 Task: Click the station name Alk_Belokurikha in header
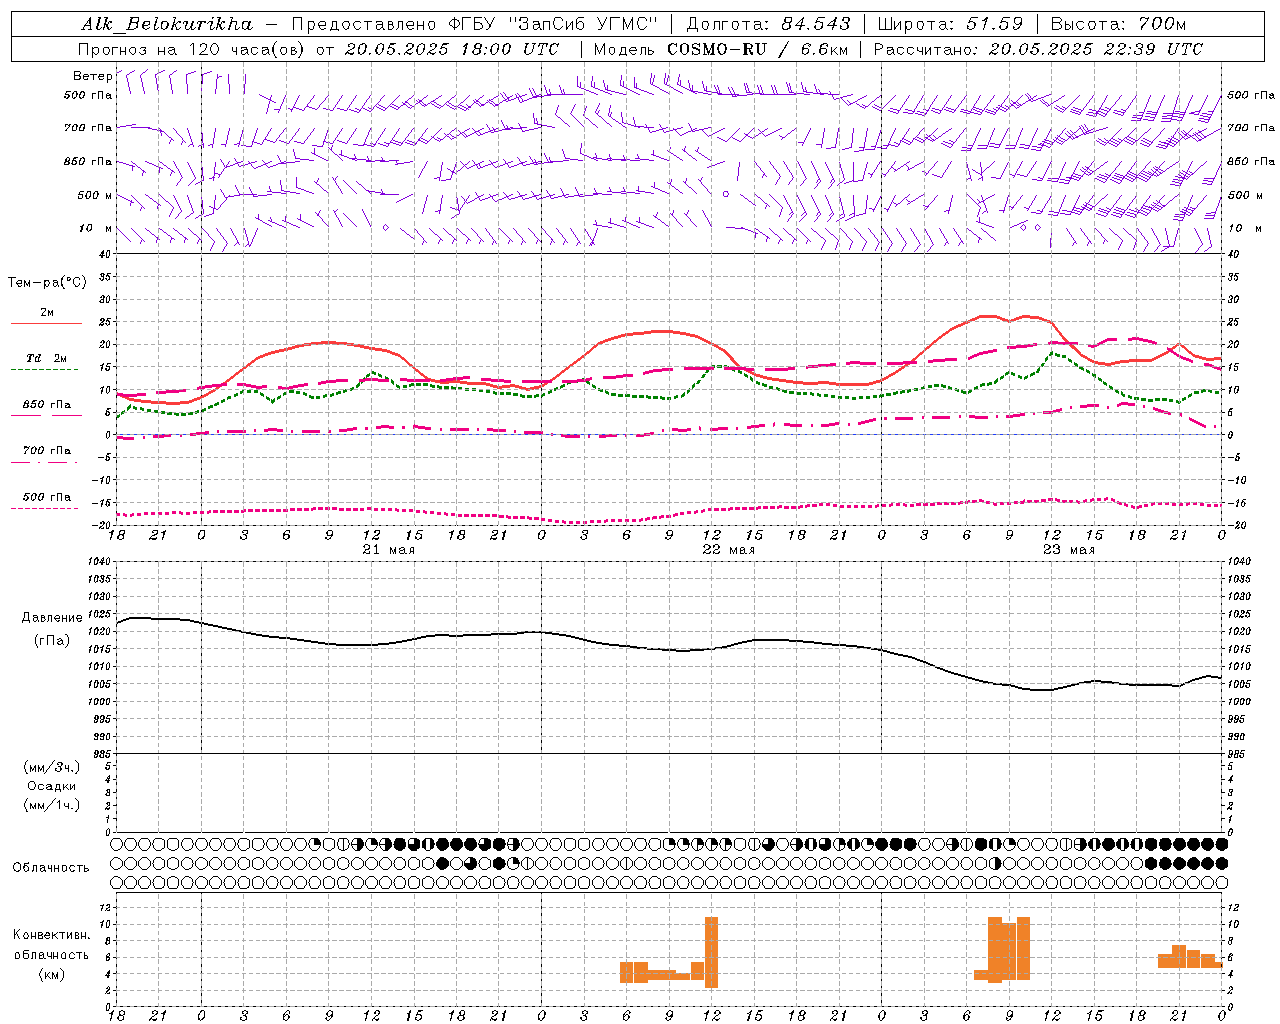click(168, 24)
